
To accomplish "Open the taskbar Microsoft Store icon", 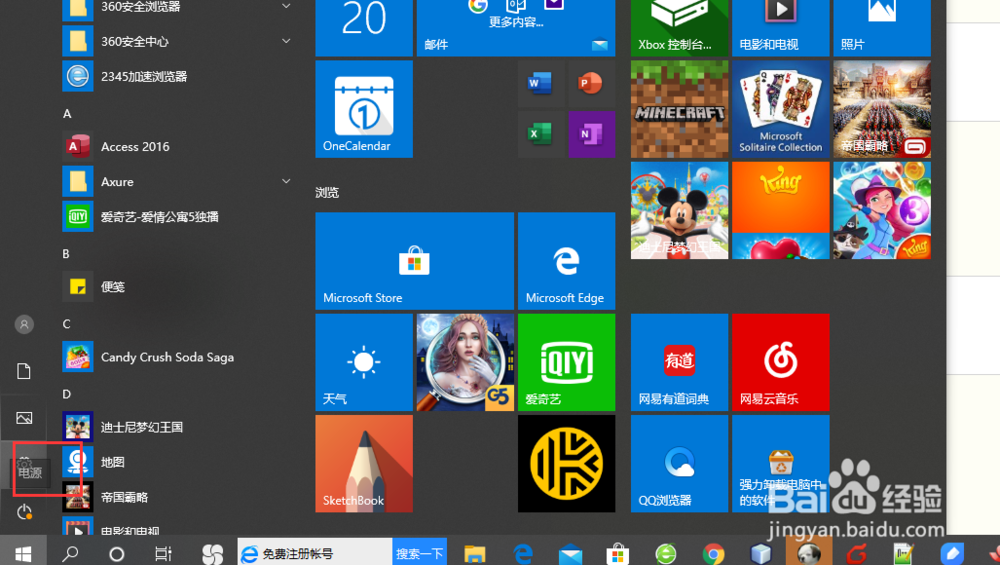I will 617,554.
